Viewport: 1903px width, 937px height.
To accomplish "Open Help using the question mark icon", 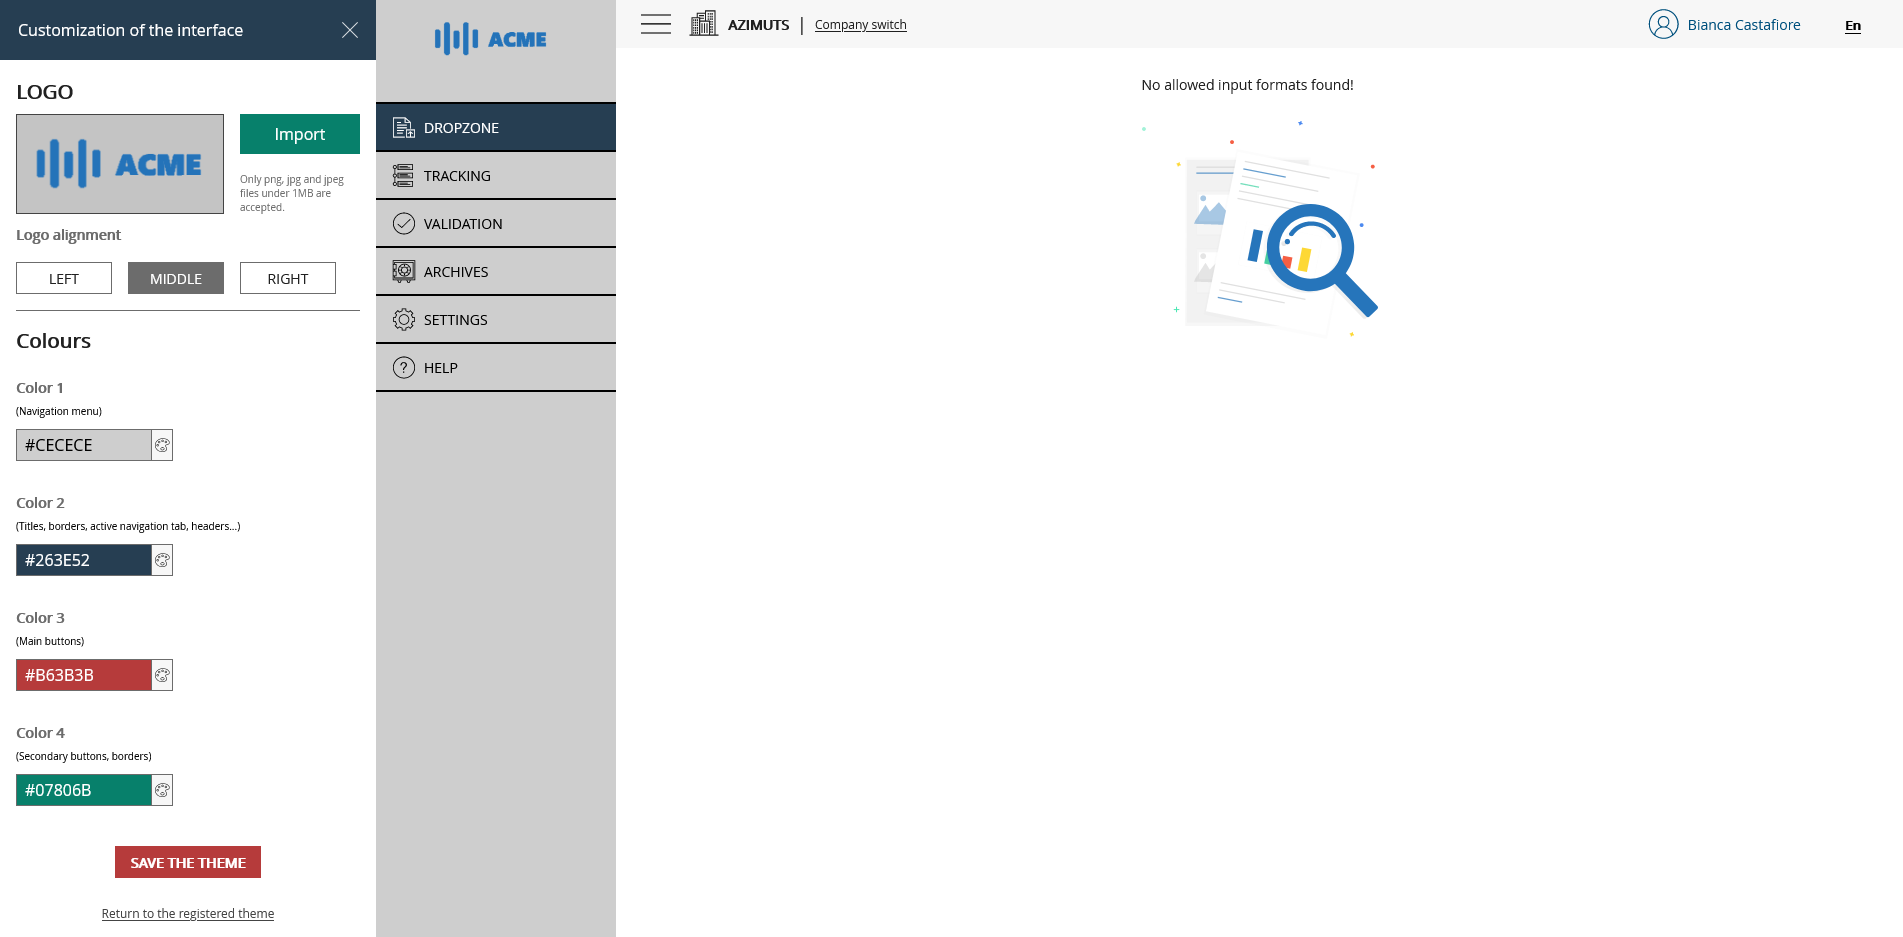I will (403, 367).
